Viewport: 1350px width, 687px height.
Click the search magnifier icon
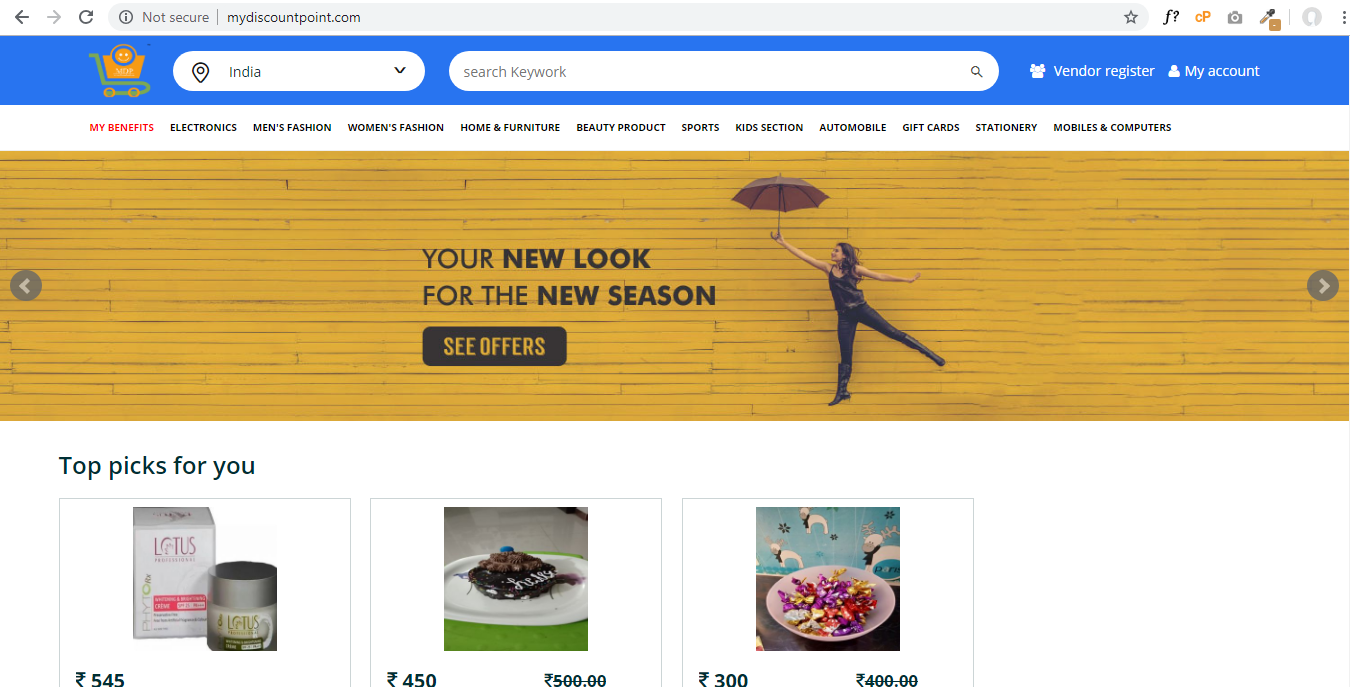tap(977, 72)
